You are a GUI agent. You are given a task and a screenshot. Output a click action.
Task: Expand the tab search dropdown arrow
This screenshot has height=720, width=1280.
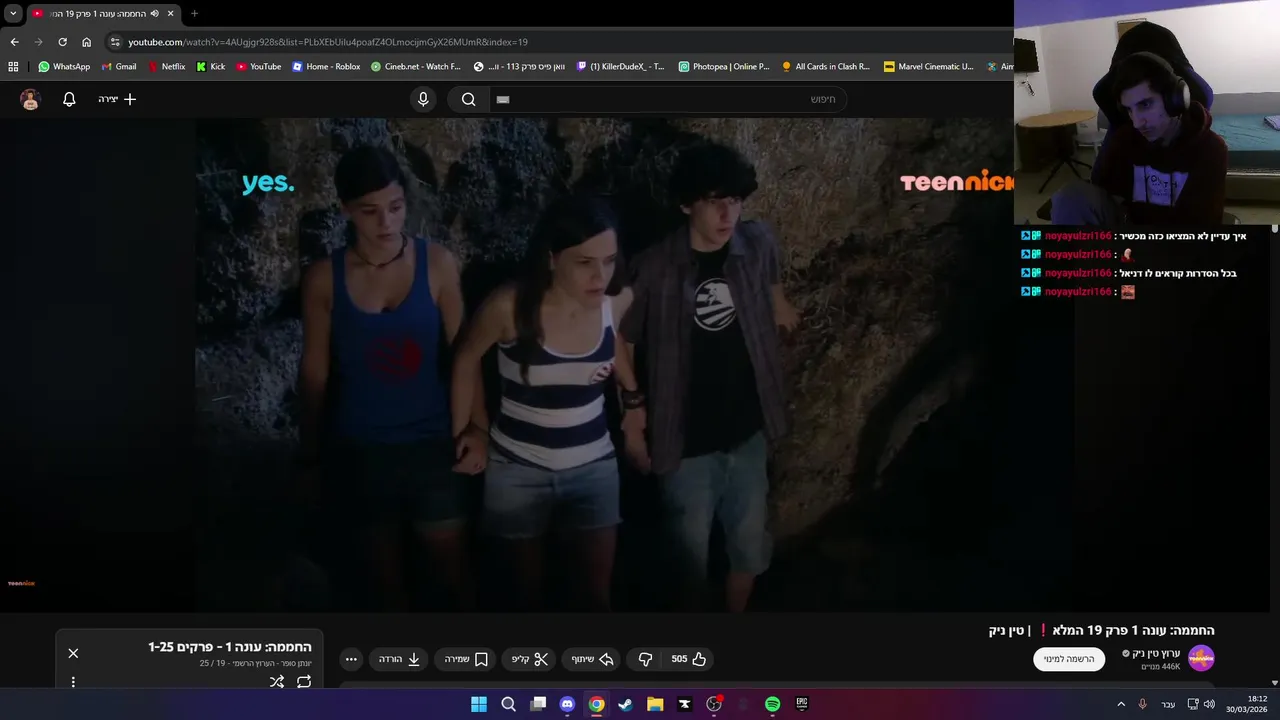click(13, 14)
